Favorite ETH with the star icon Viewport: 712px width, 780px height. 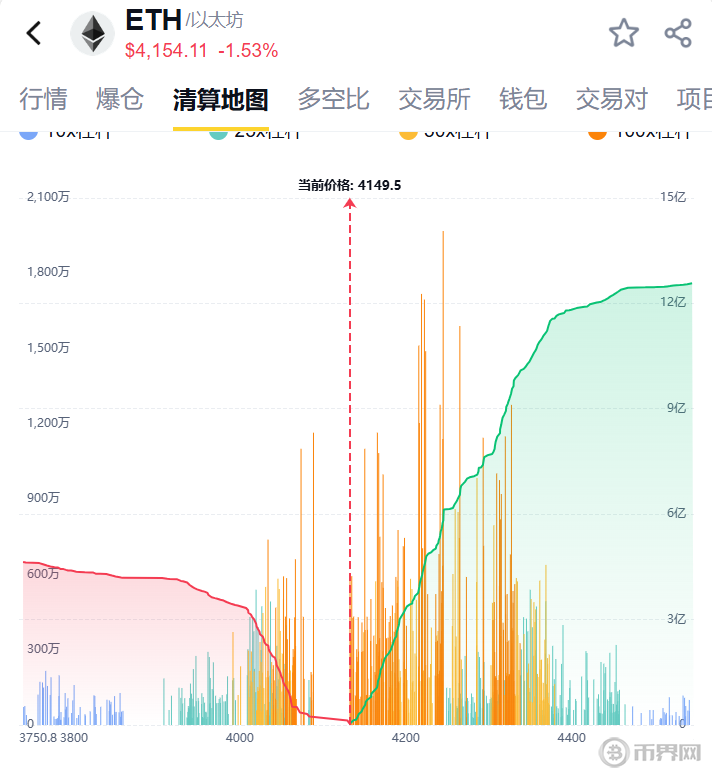tap(624, 33)
